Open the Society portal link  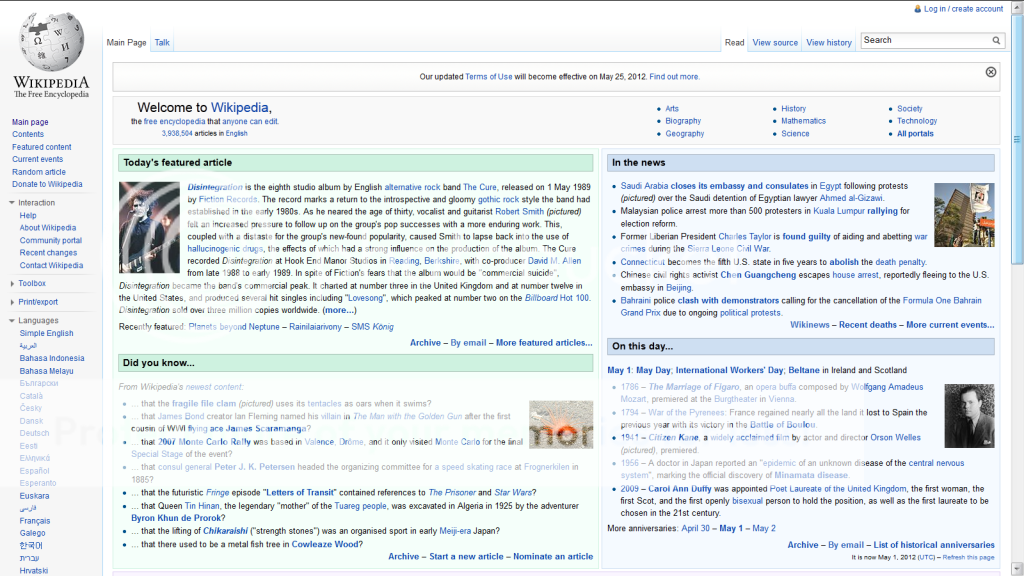[x=909, y=108]
